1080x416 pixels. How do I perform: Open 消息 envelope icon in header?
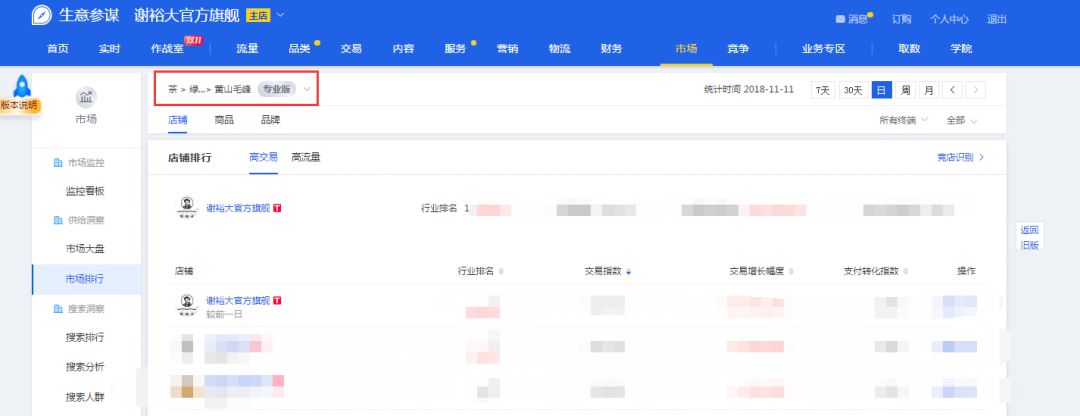pyautogui.click(x=840, y=19)
